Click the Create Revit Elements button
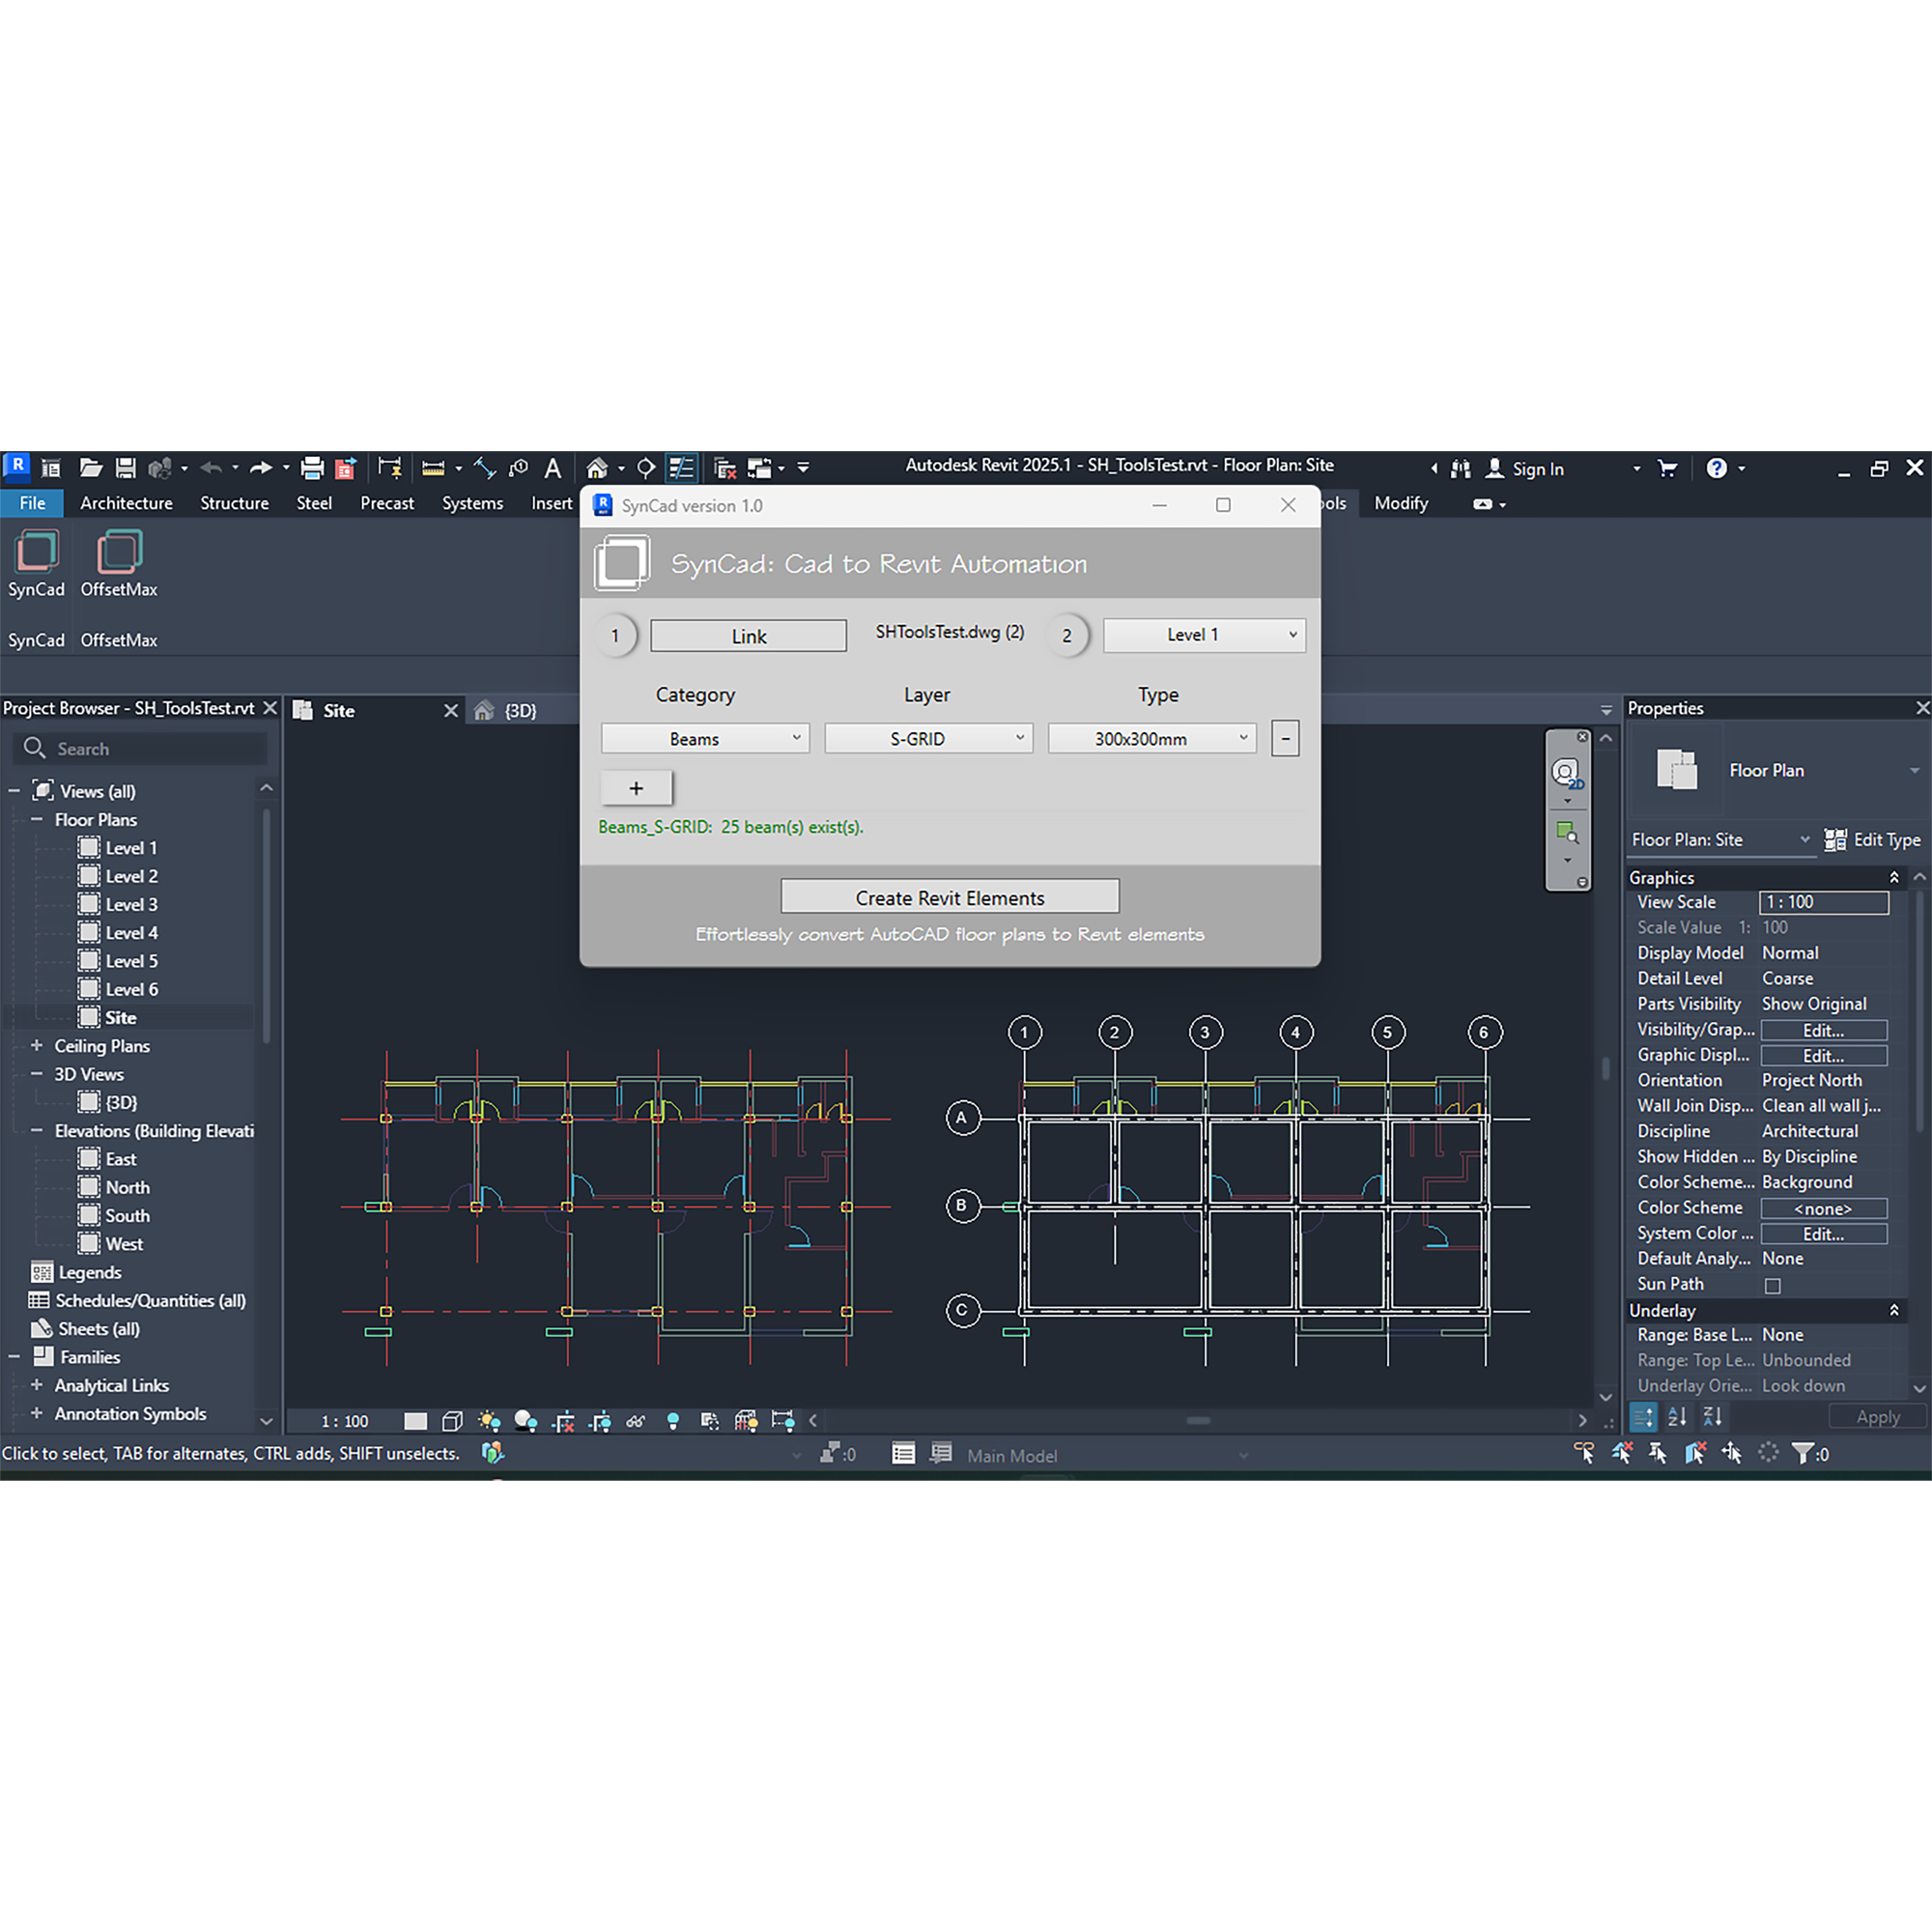The height and width of the screenshot is (1932, 1932). [949, 898]
